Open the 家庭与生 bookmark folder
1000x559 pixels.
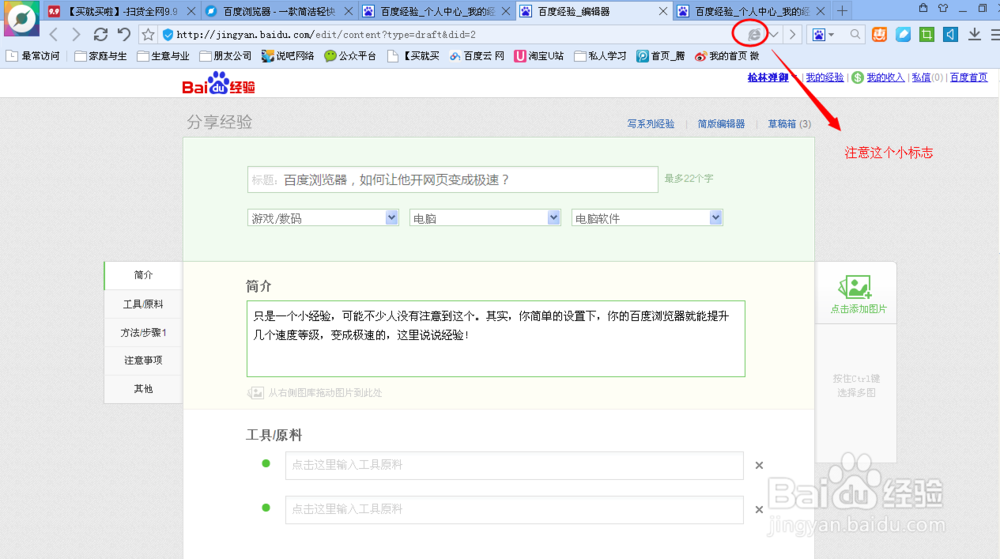click(x=100, y=56)
